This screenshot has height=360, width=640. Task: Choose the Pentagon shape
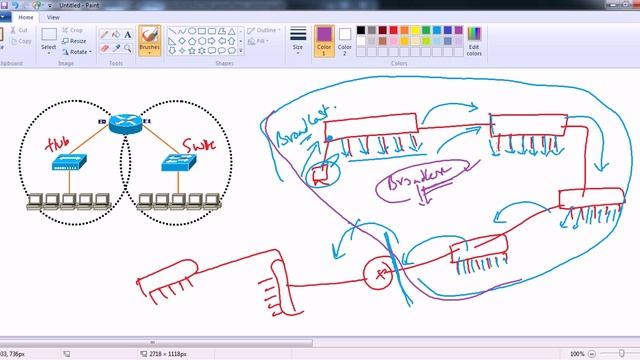[x=192, y=41]
